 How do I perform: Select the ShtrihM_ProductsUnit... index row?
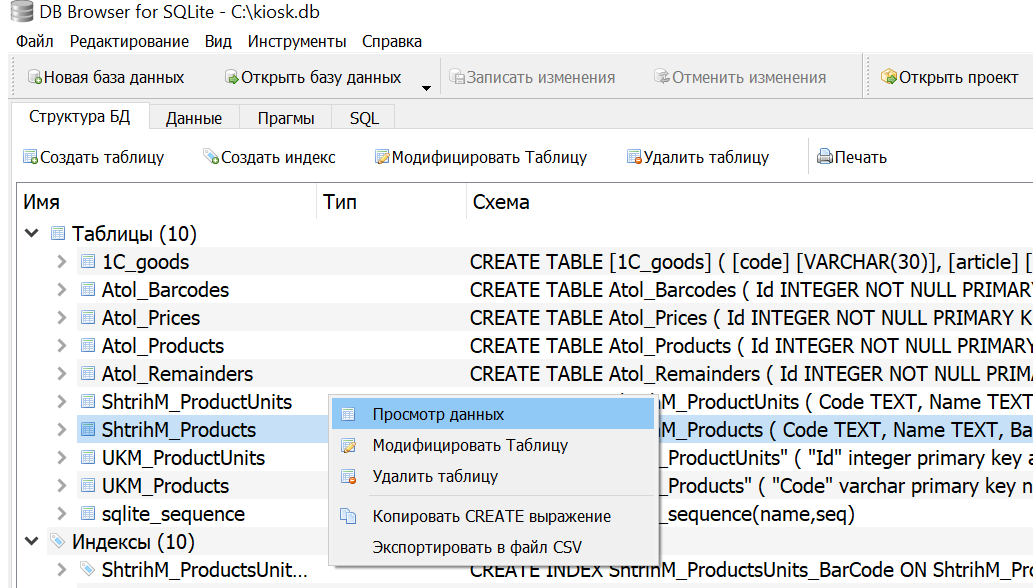coord(204,569)
